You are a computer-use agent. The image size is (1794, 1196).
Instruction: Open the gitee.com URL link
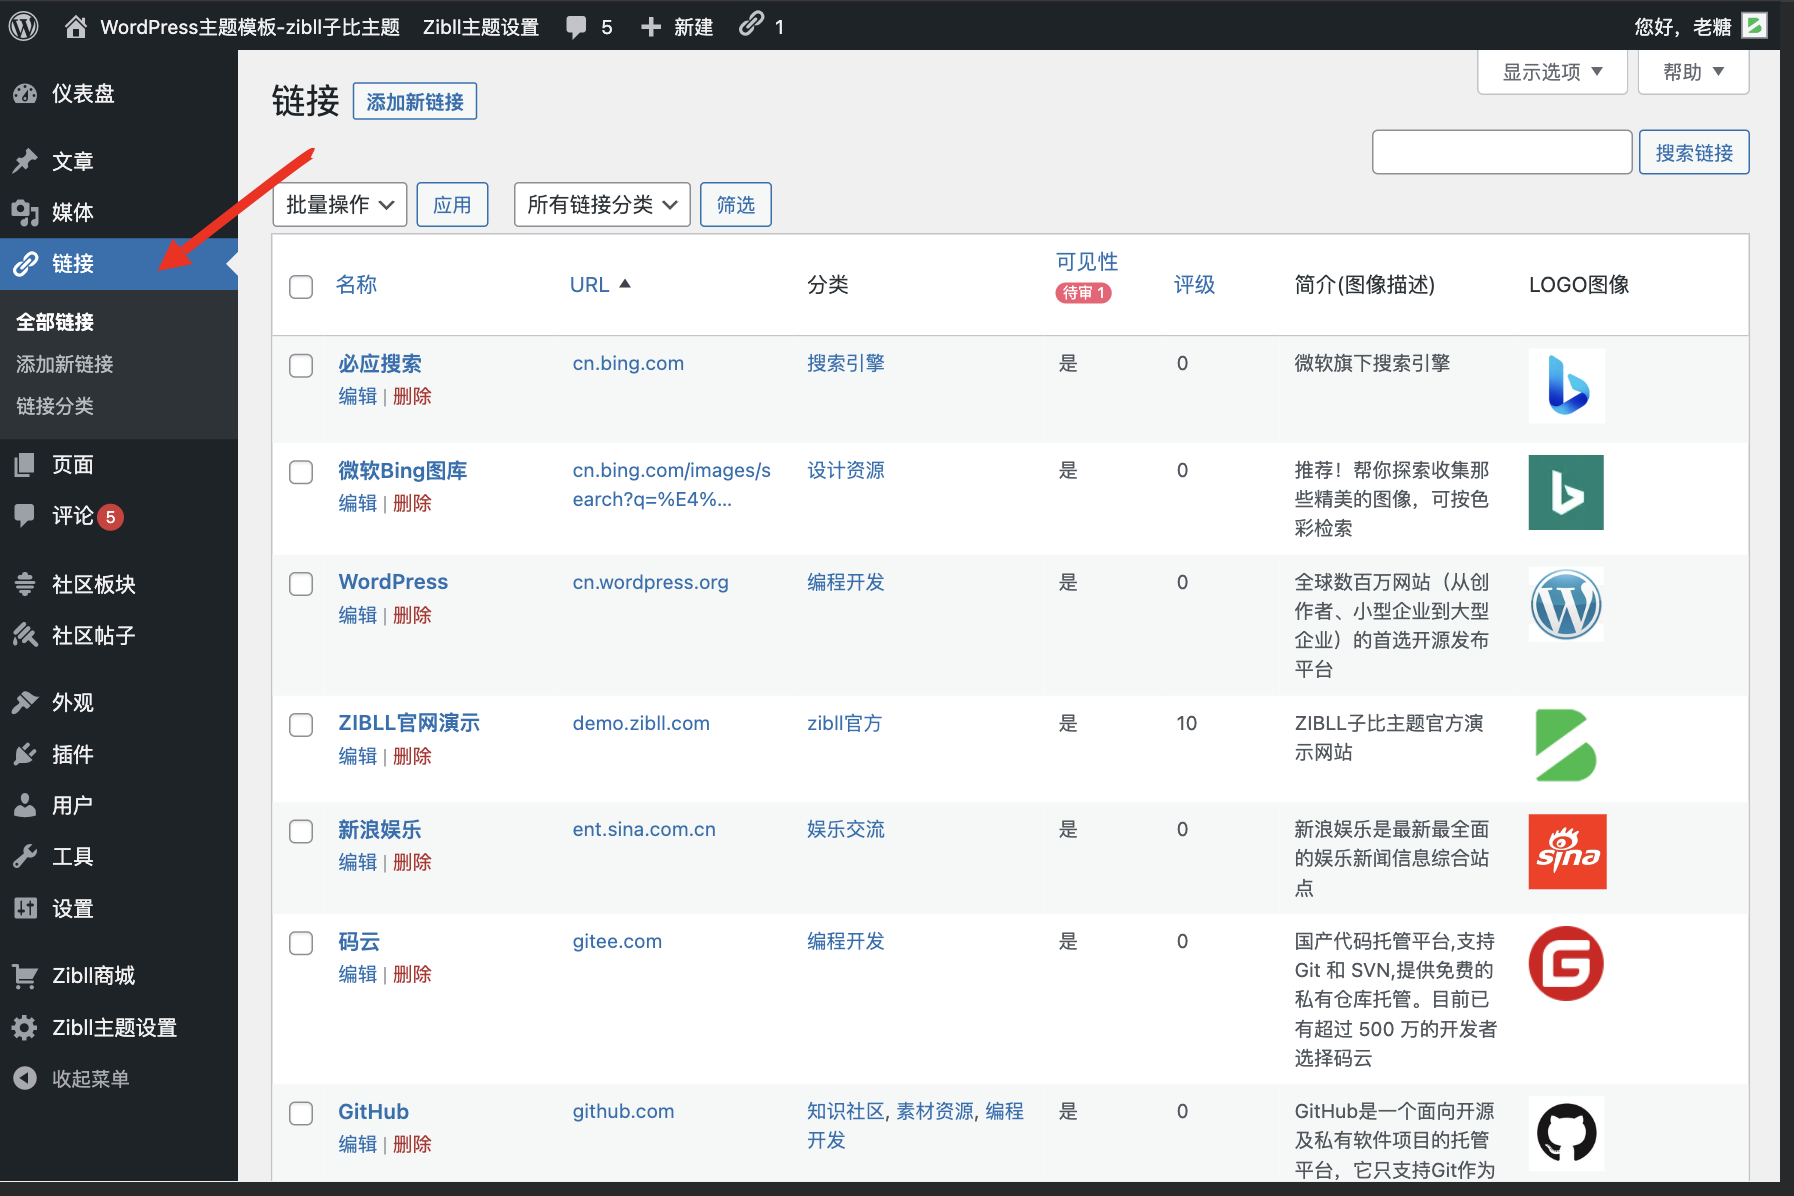617,941
